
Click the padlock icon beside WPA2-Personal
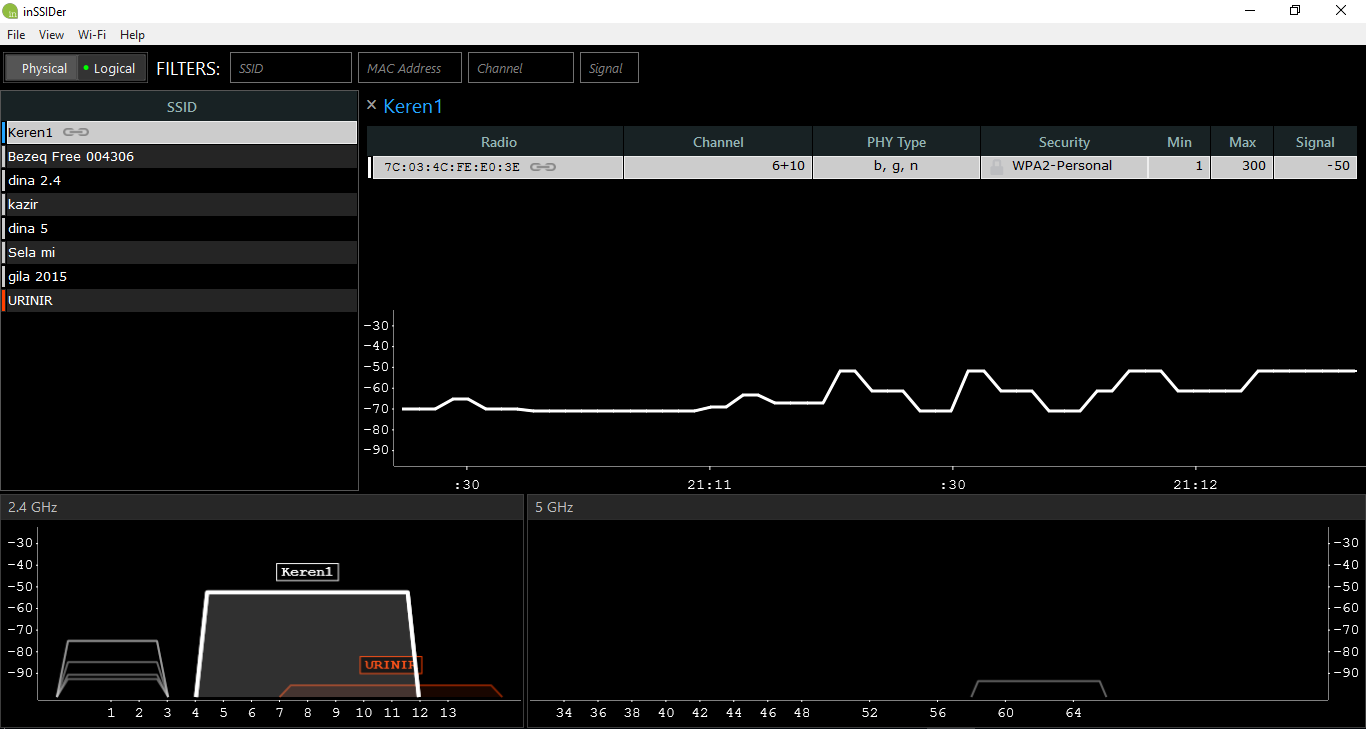pyautogui.click(x=997, y=167)
